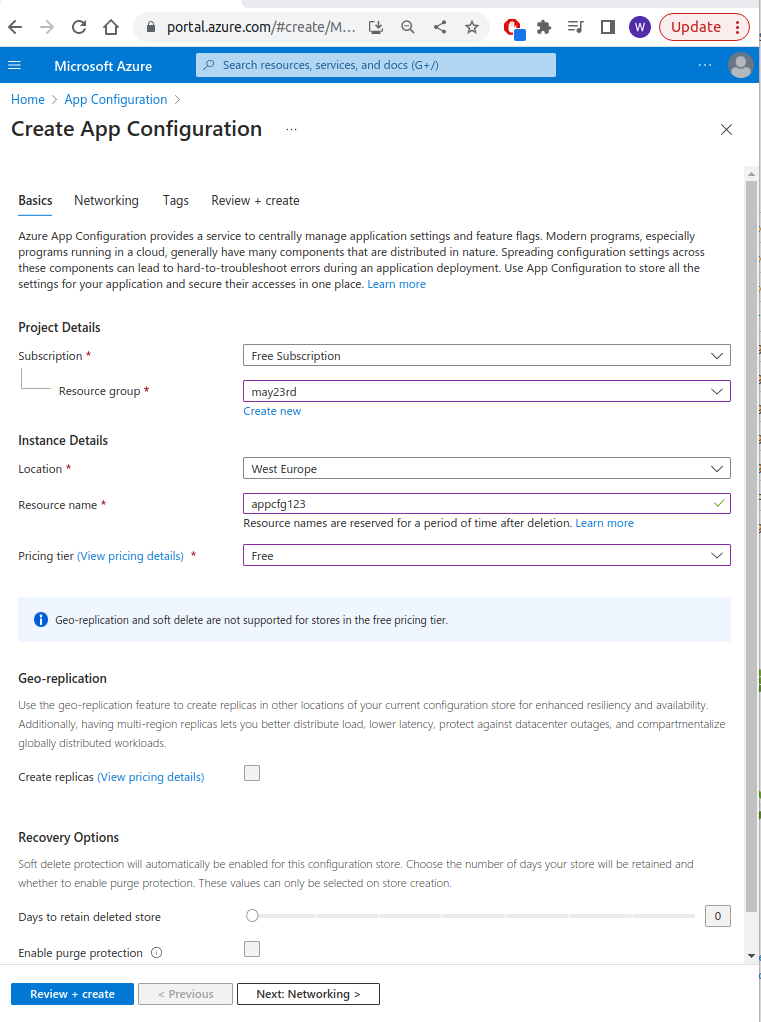761x1022 pixels.
Task: Go back to the previous browser page
Action: click(x=15, y=27)
